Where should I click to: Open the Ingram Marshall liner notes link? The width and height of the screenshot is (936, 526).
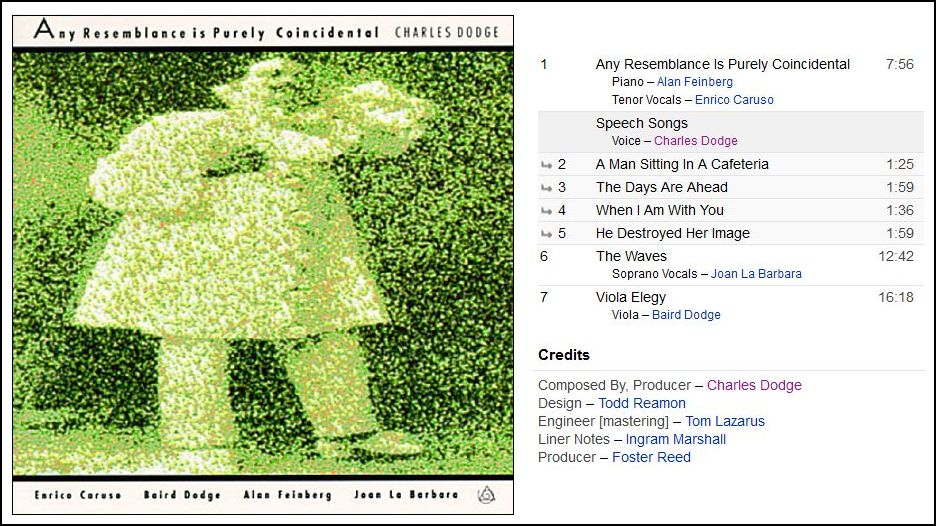pos(676,439)
